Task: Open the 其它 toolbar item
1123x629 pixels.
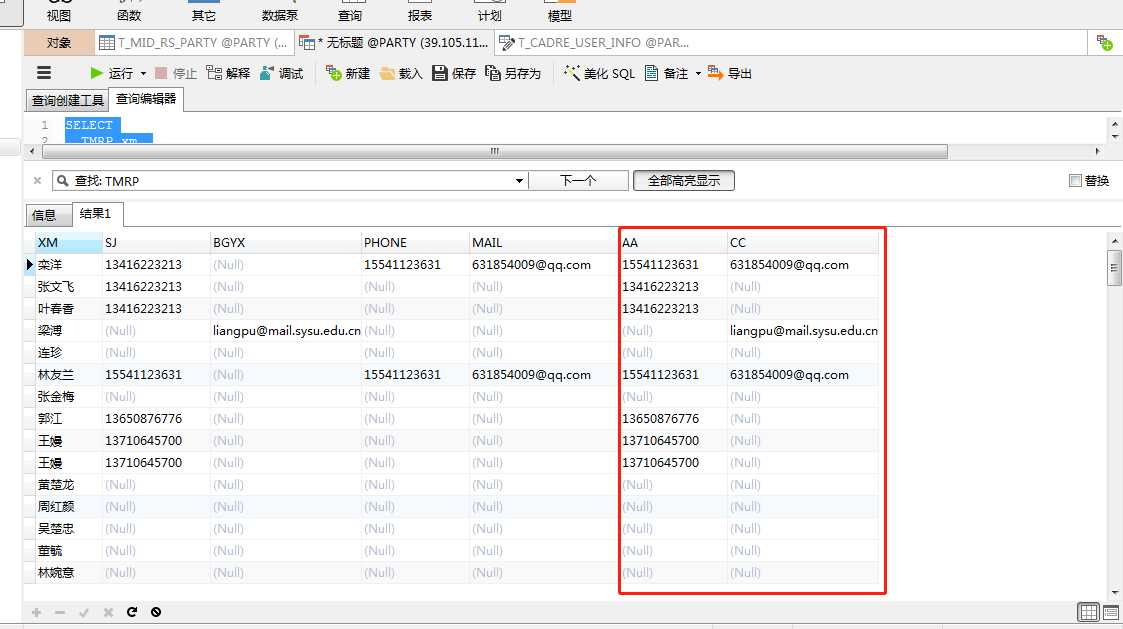Action: [203, 13]
